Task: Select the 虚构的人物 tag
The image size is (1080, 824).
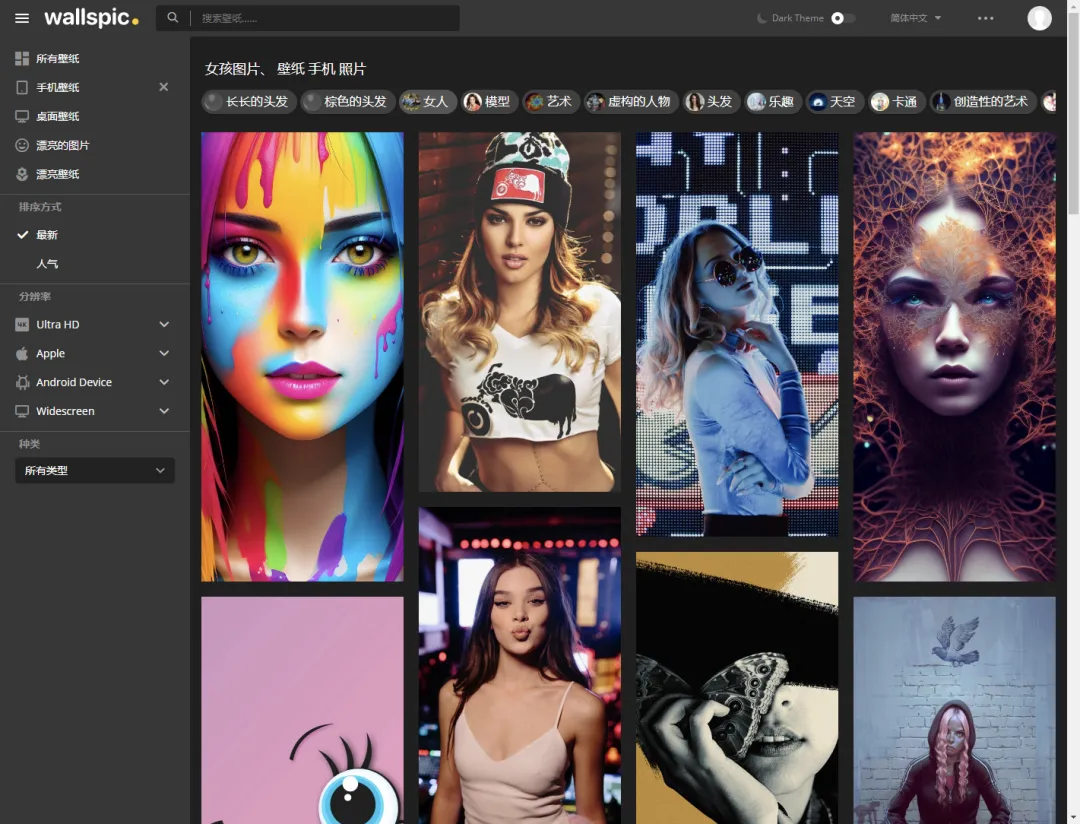Action: [629, 102]
